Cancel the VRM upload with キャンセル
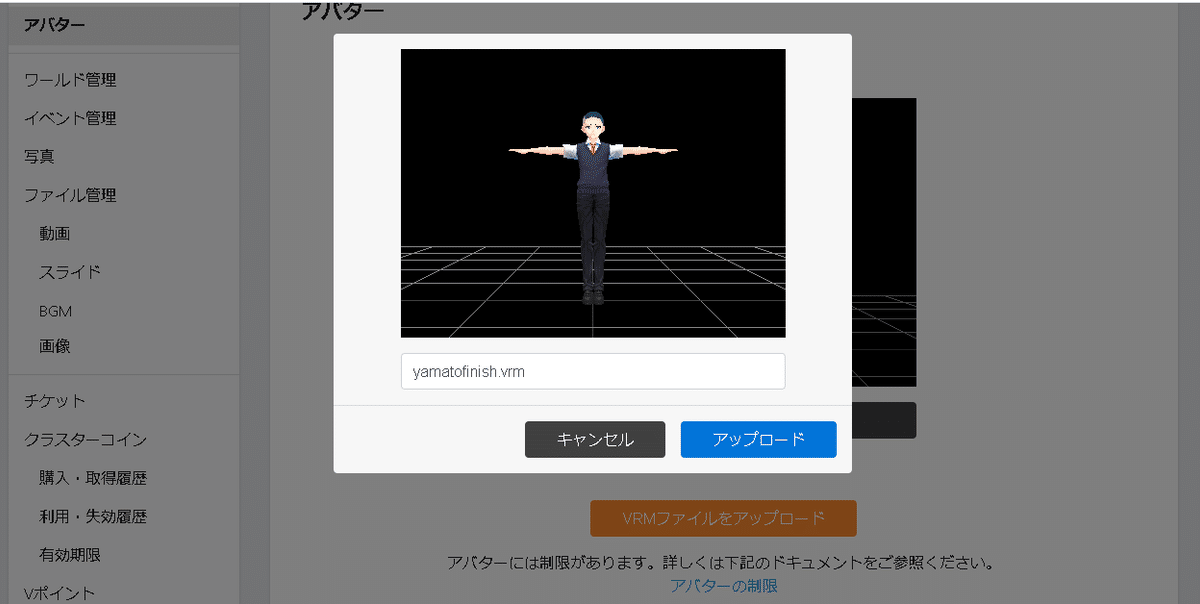The width and height of the screenshot is (1200, 604). [x=594, y=439]
